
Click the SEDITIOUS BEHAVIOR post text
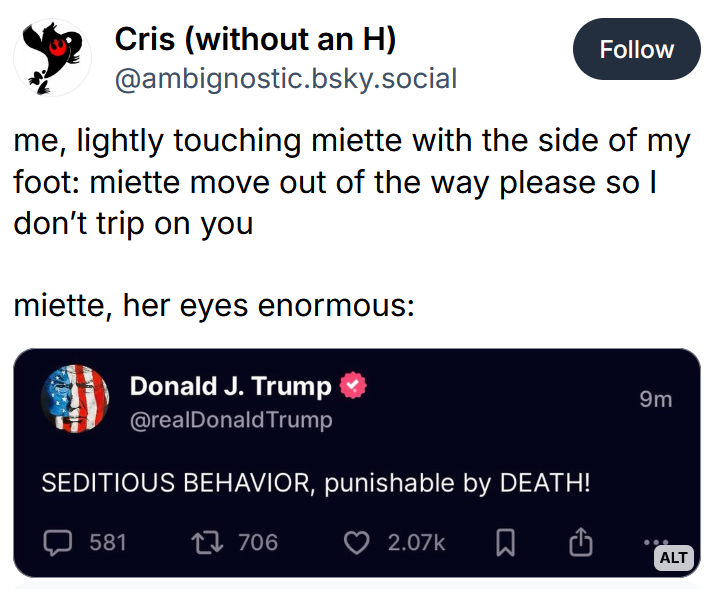(x=316, y=483)
